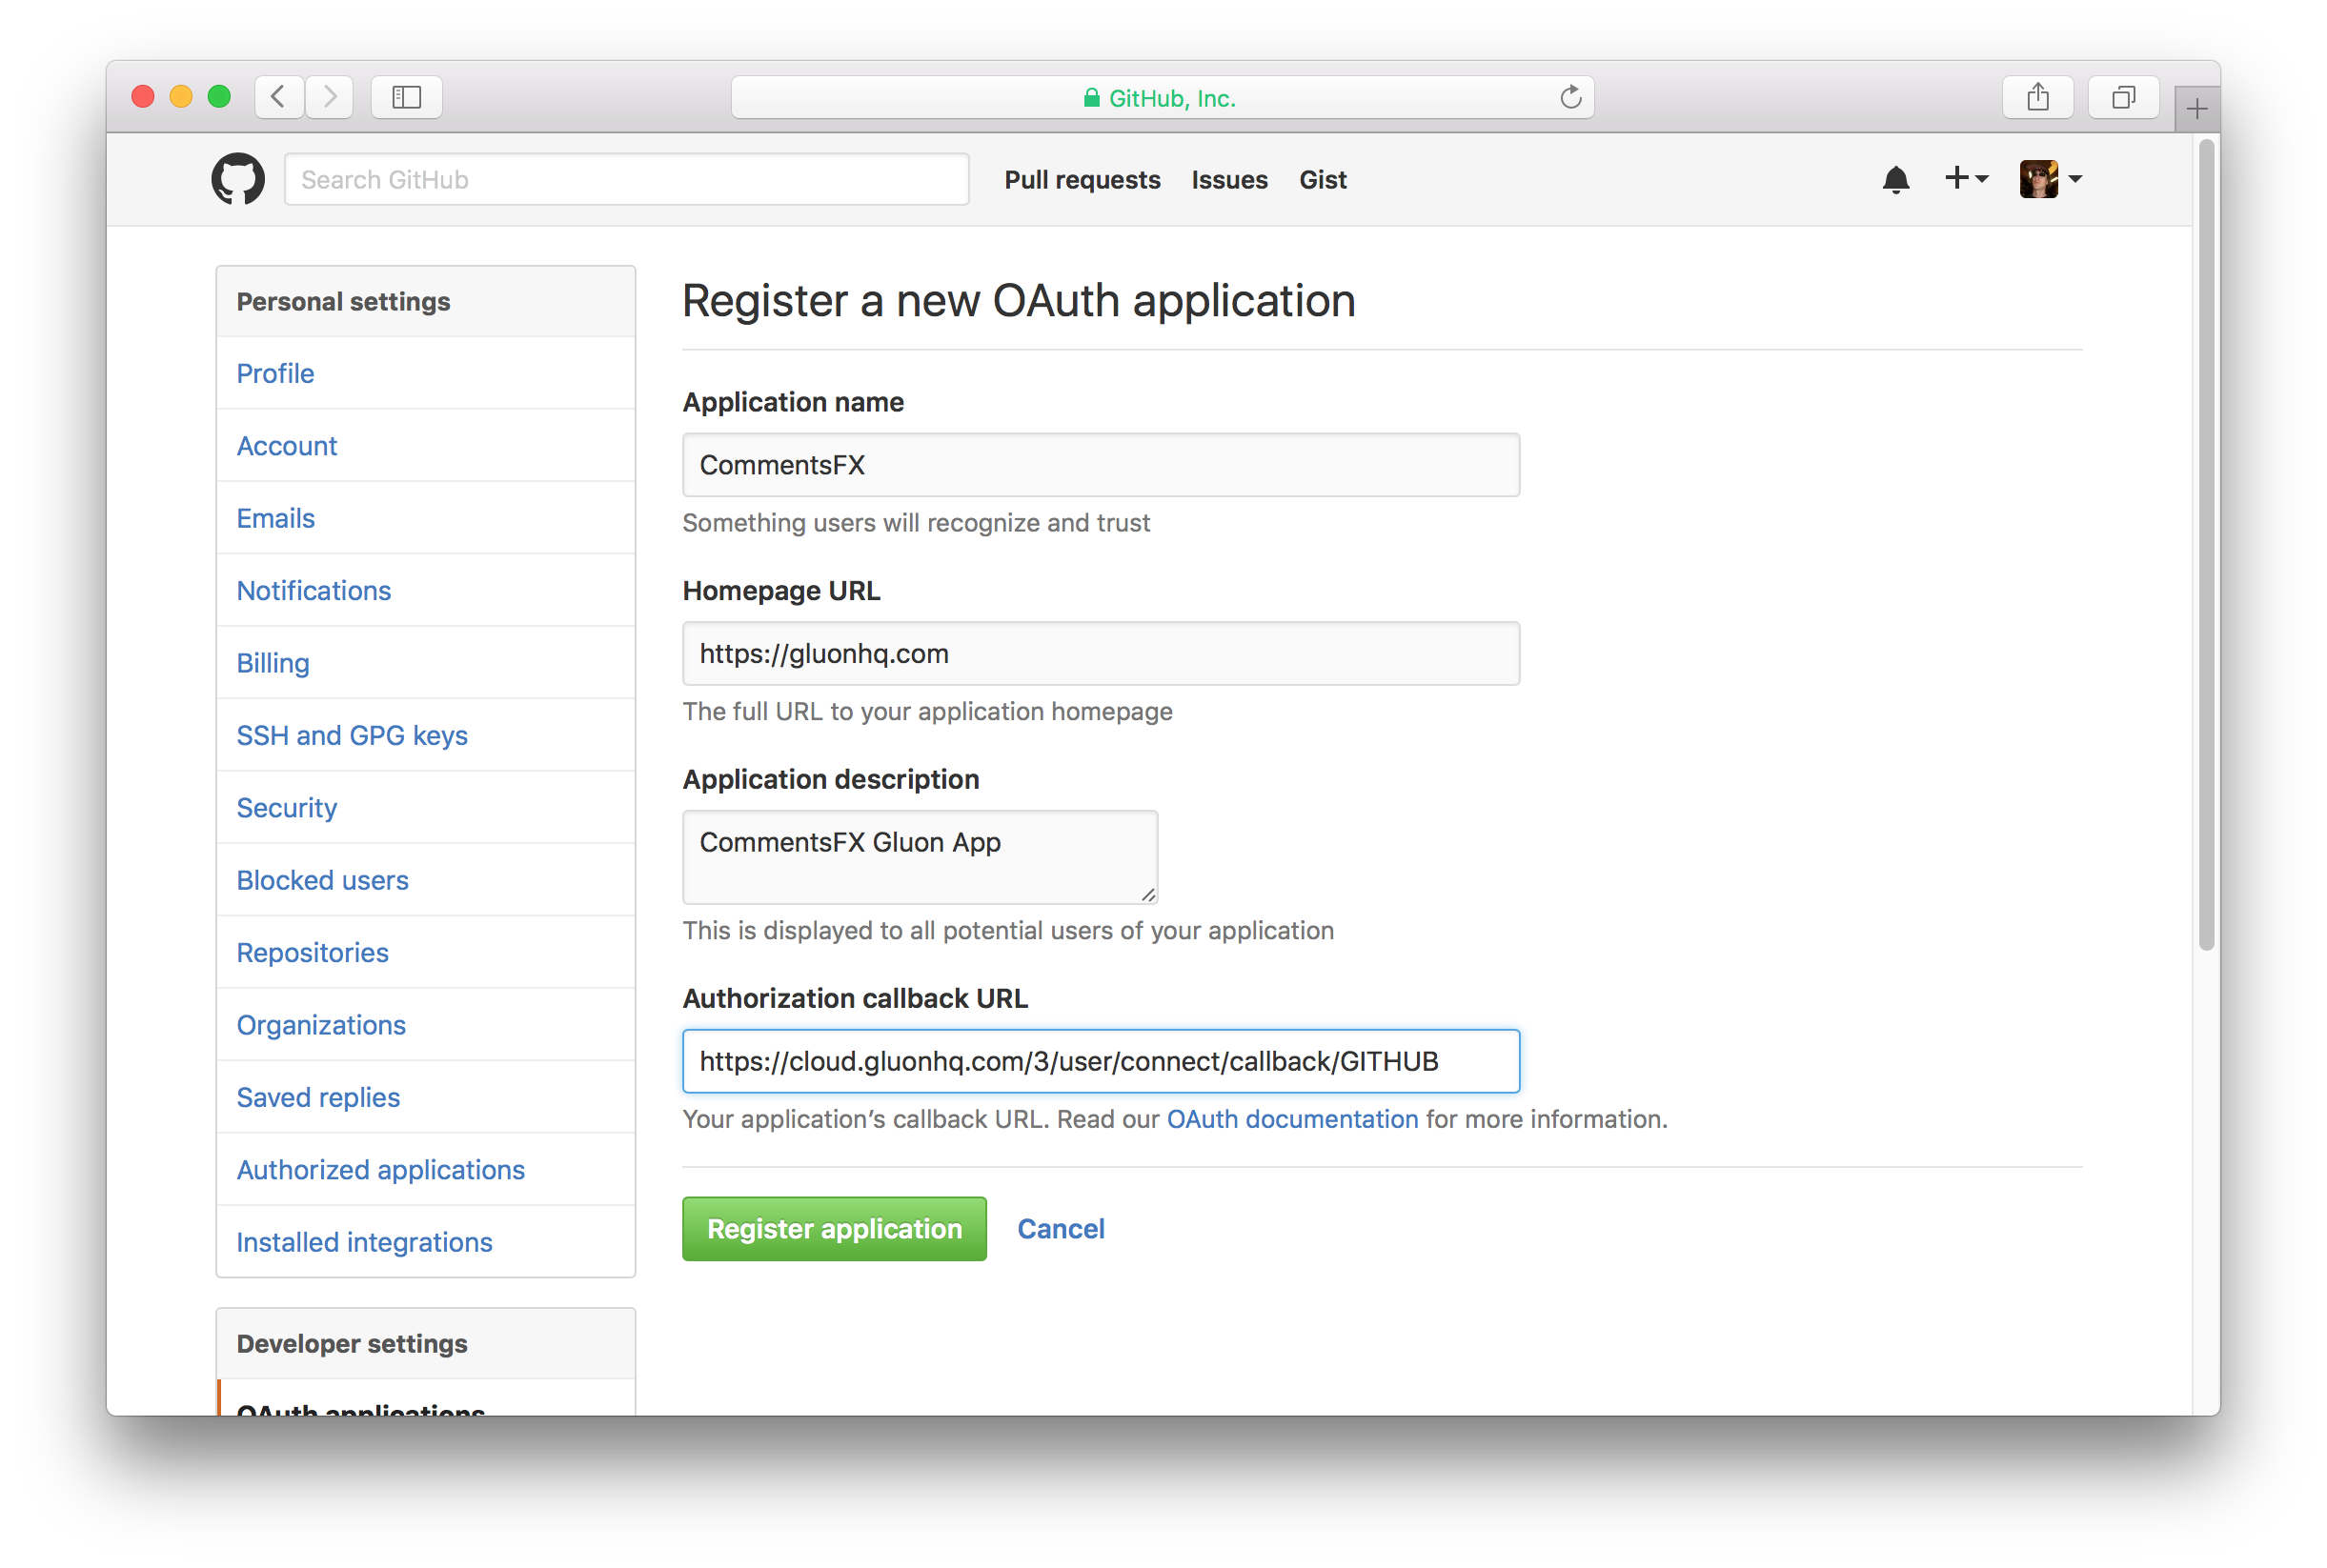Click Cancel link
2327x1568 pixels.
click(1061, 1229)
